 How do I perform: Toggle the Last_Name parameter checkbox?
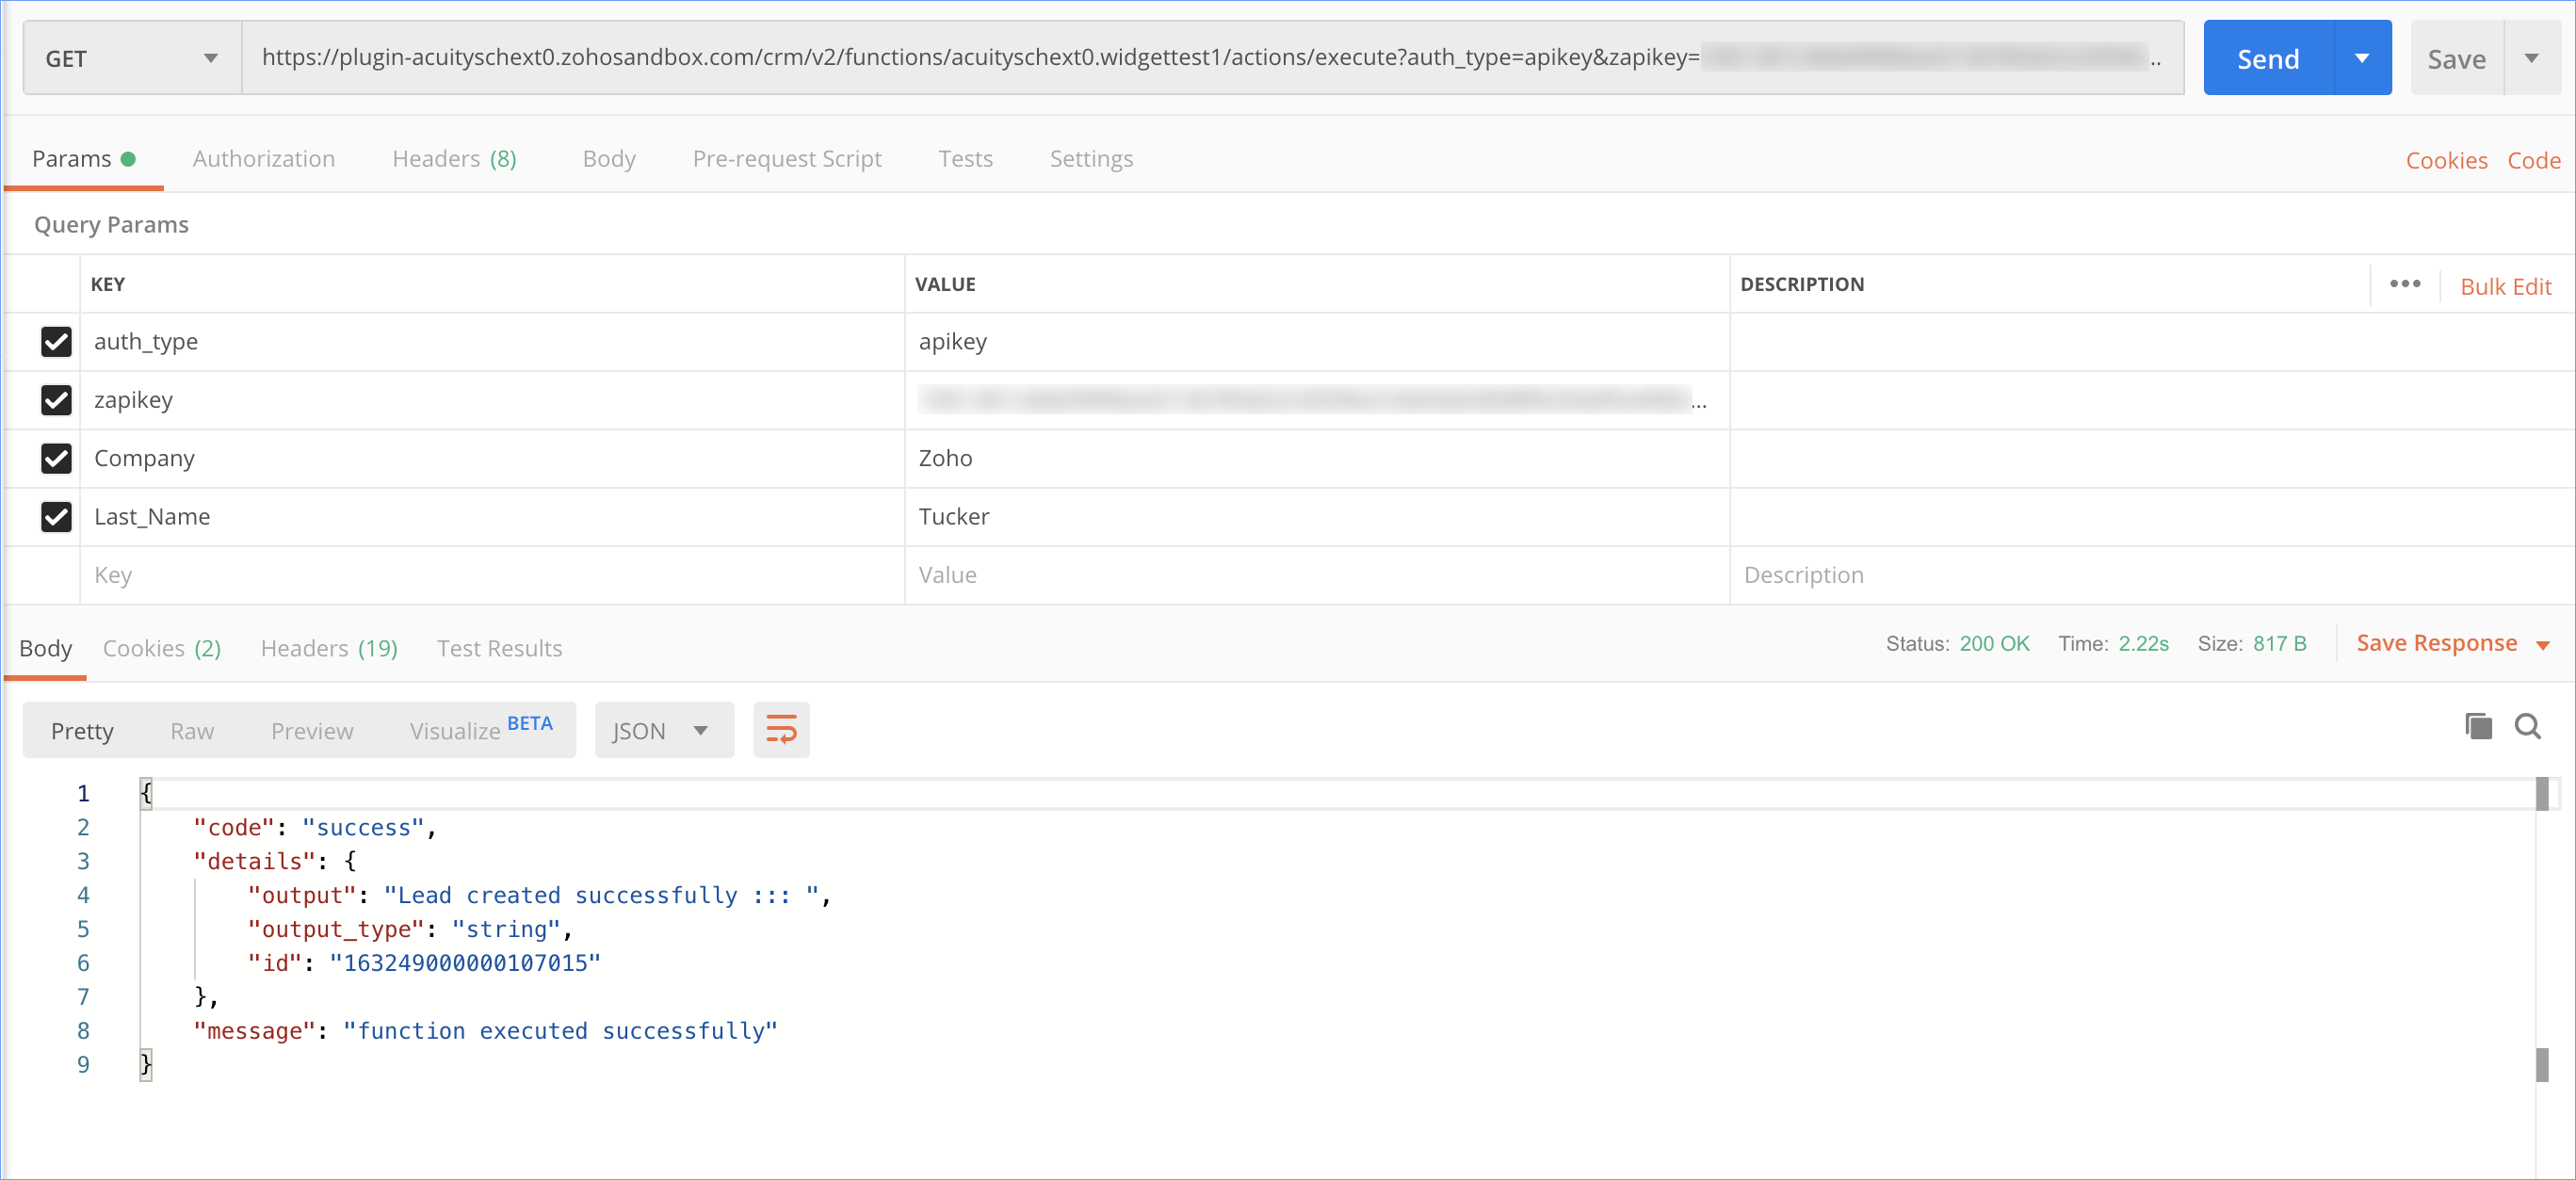56,517
